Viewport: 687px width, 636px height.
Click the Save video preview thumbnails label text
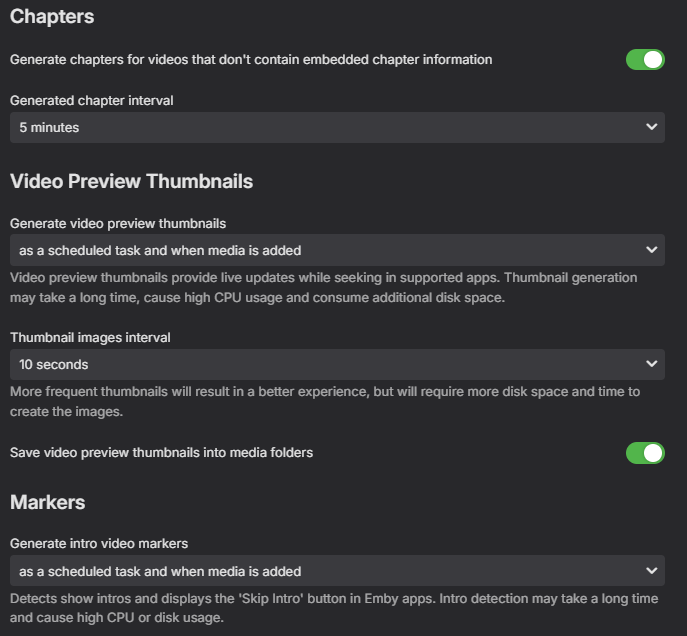point(161,453)
